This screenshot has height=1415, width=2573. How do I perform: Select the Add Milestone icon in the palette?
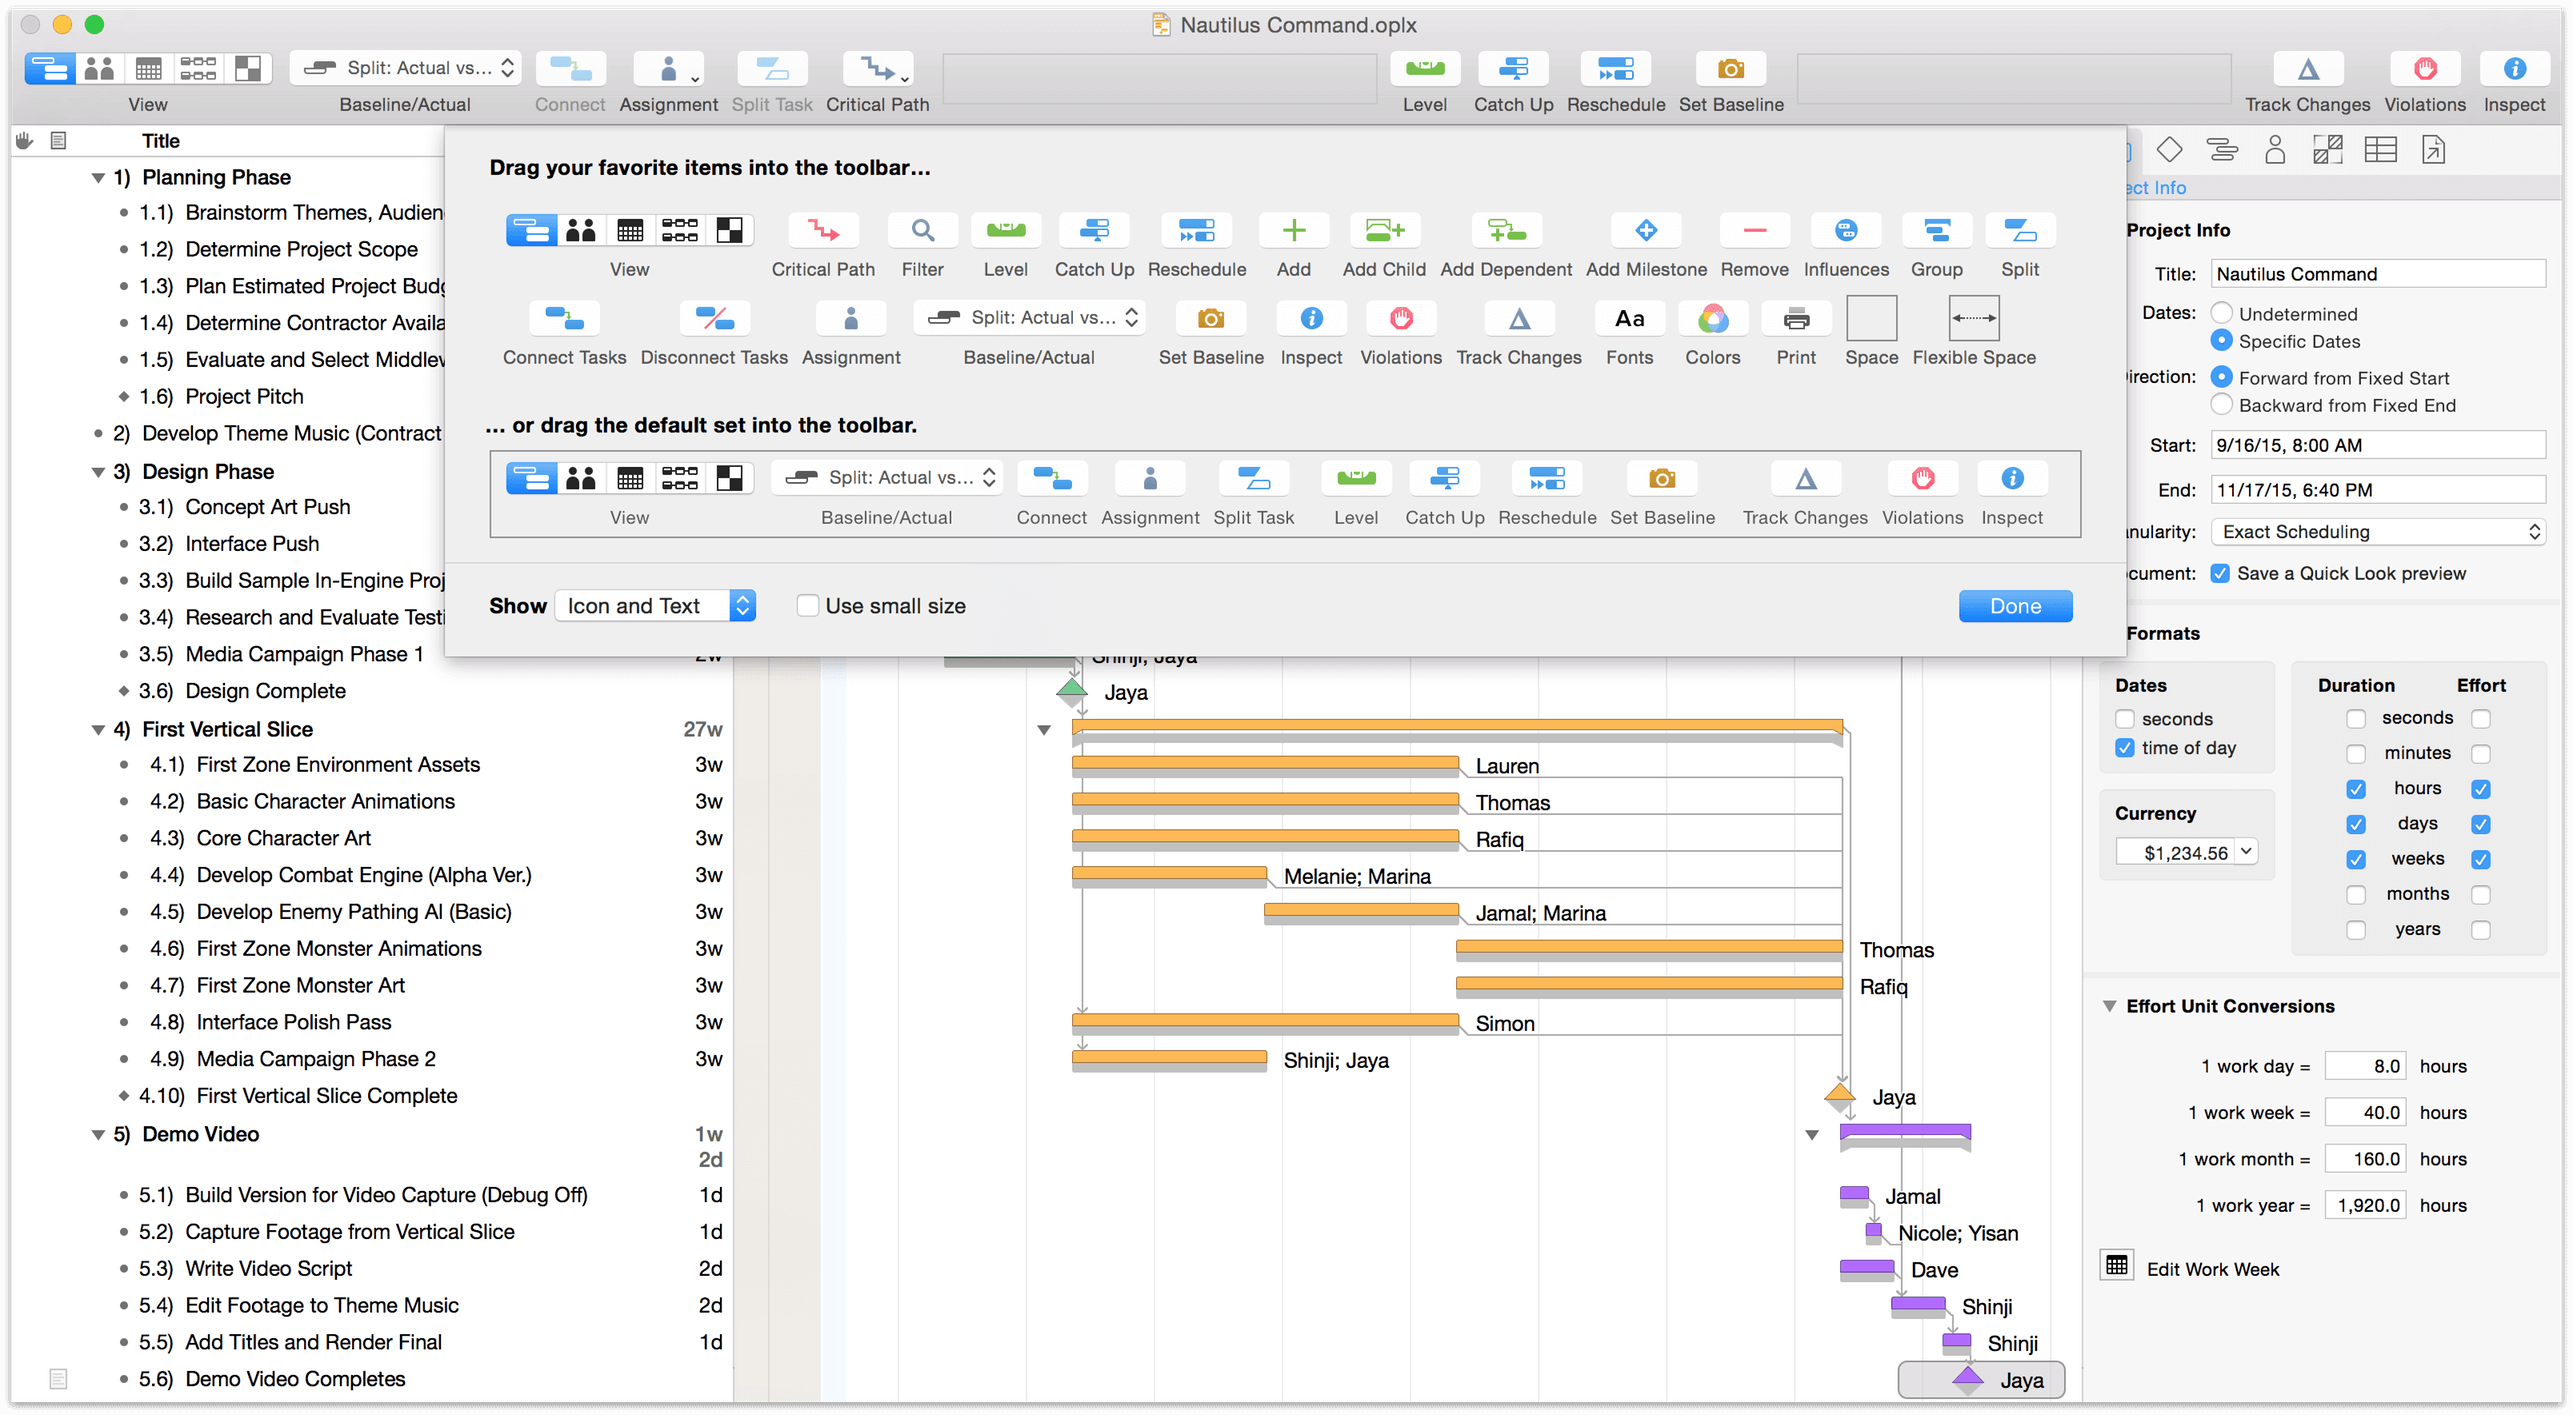[x=1645, y=231]
